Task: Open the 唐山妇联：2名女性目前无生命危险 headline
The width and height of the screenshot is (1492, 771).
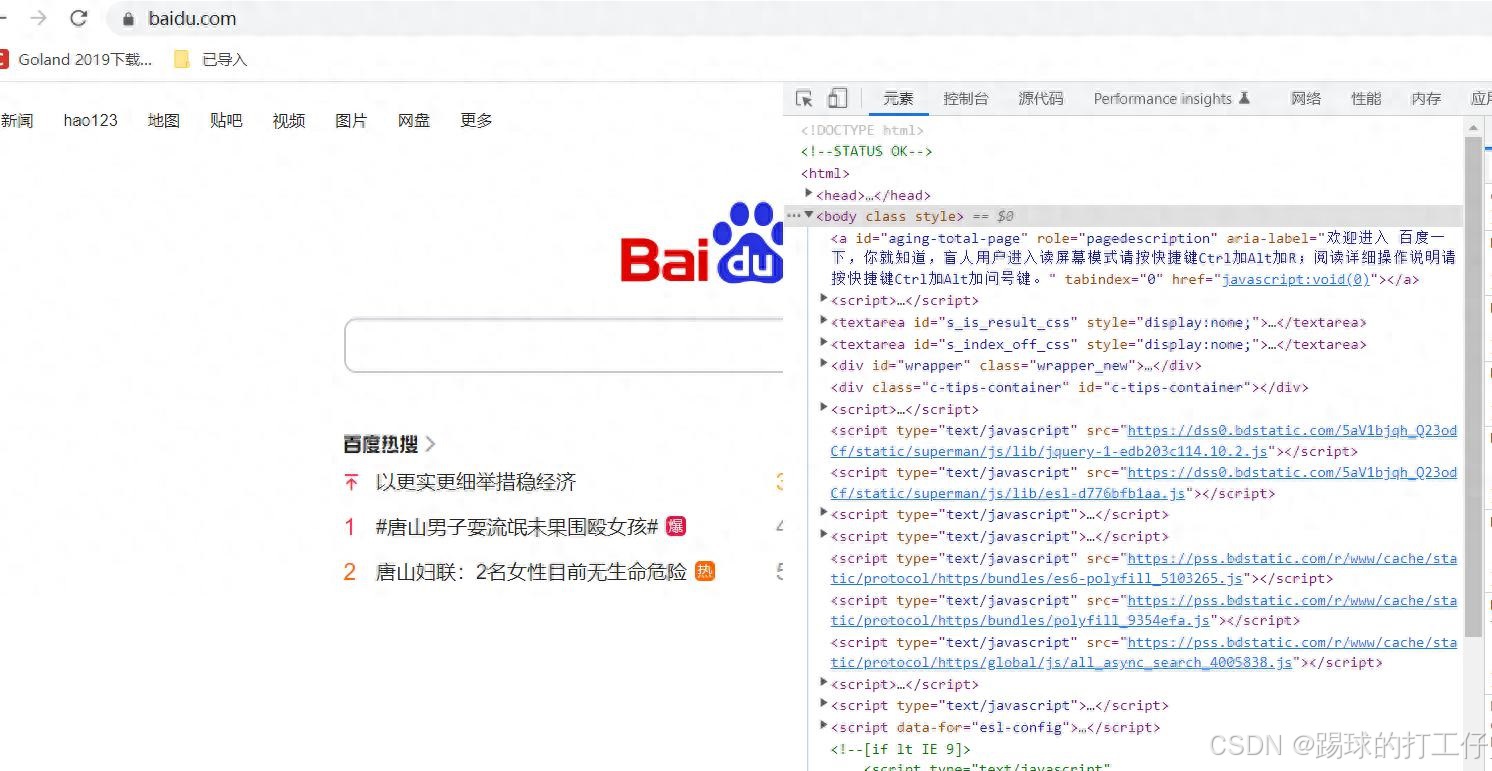Action: pos(531,571)
